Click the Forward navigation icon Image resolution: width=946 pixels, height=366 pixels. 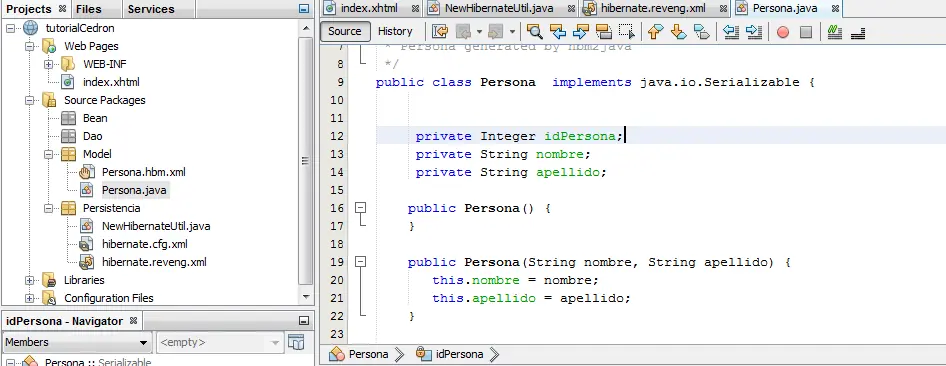click(x=496, y=31)
